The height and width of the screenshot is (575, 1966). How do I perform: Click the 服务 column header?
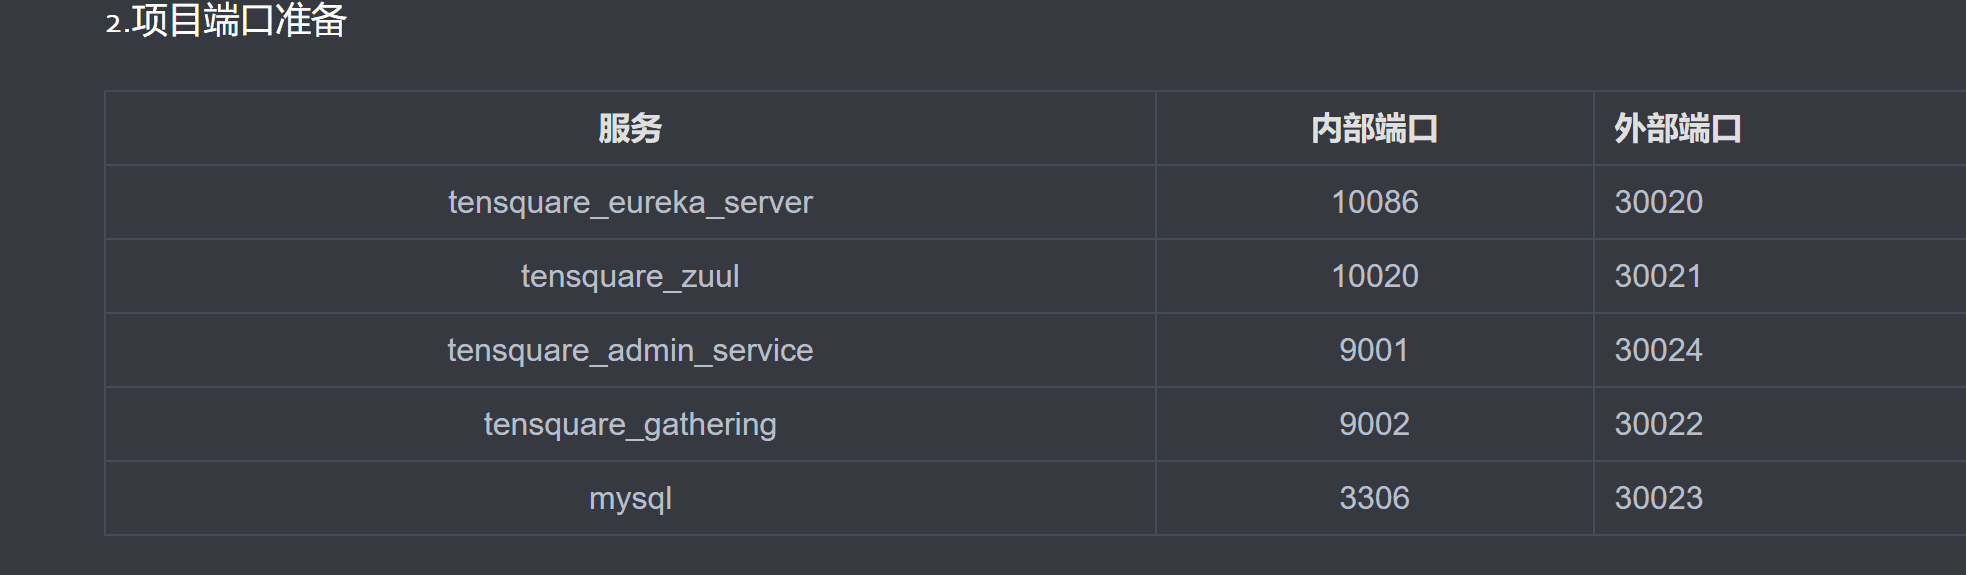click(x=630, y=129)
